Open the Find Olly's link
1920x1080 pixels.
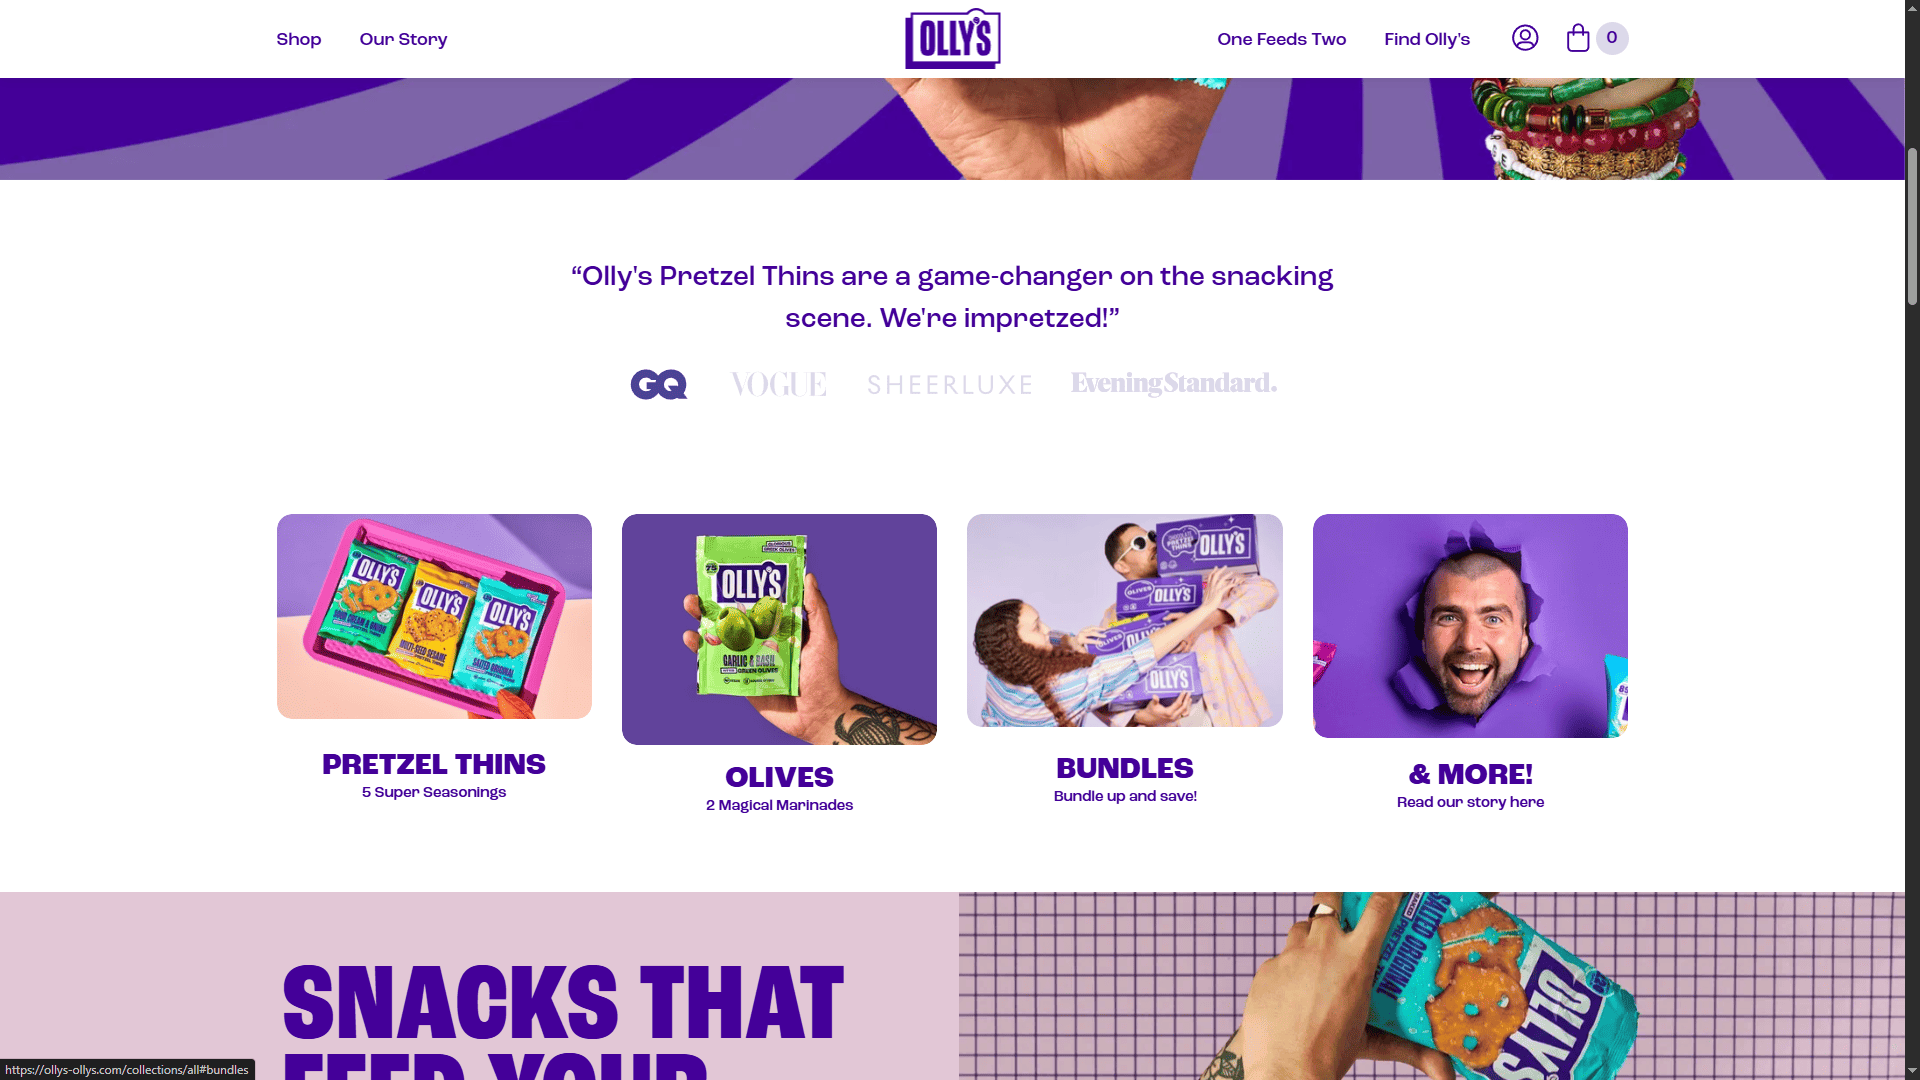click(x=1427, y=39)
